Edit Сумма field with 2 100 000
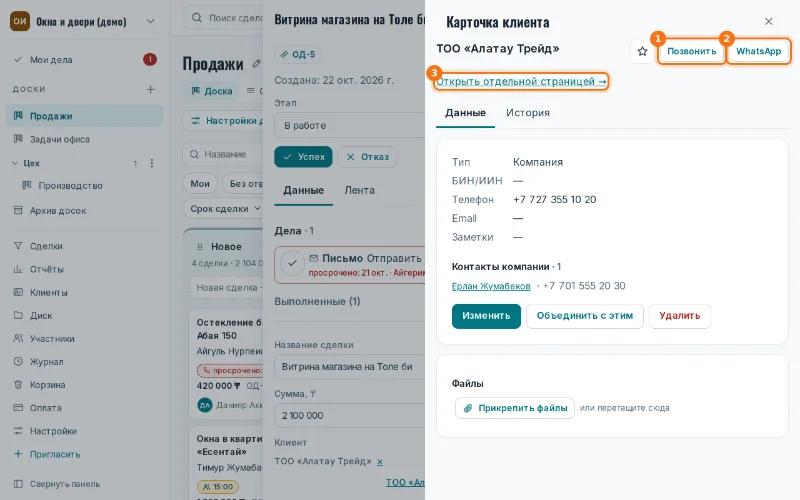800x500 pixels. (349, 415)
